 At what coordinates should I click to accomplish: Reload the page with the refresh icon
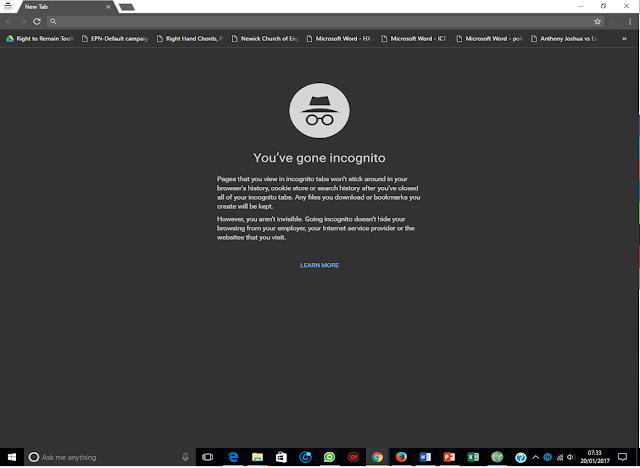click(x=37, y=22)
